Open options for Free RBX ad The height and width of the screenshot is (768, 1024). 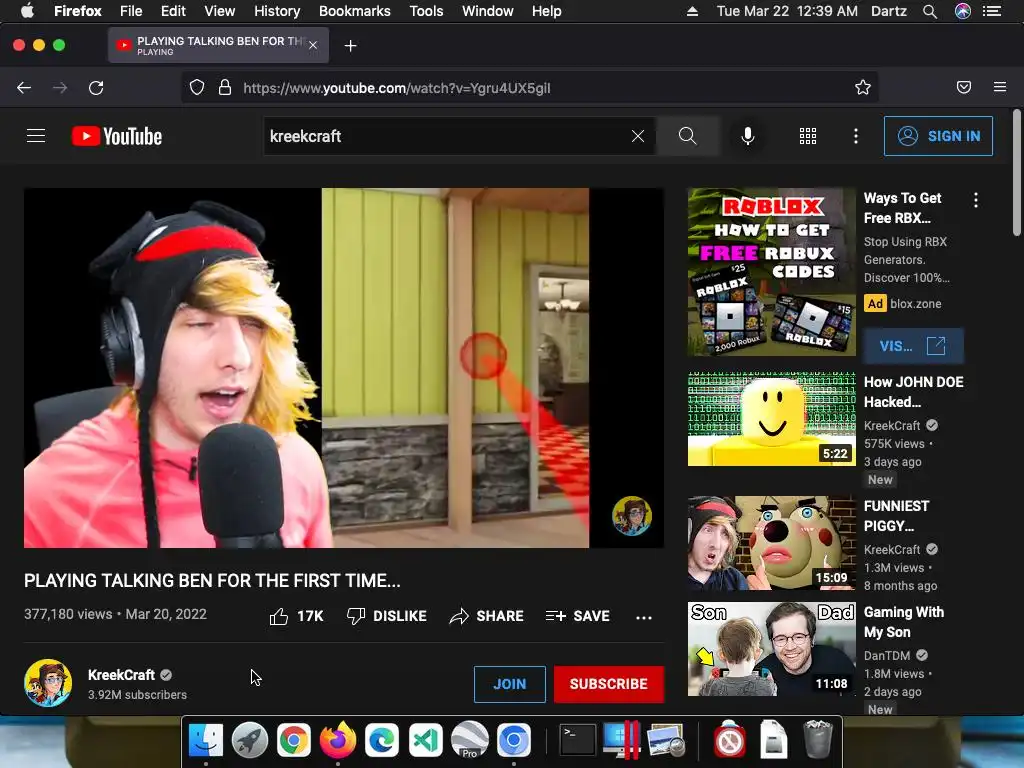point(976,200)
